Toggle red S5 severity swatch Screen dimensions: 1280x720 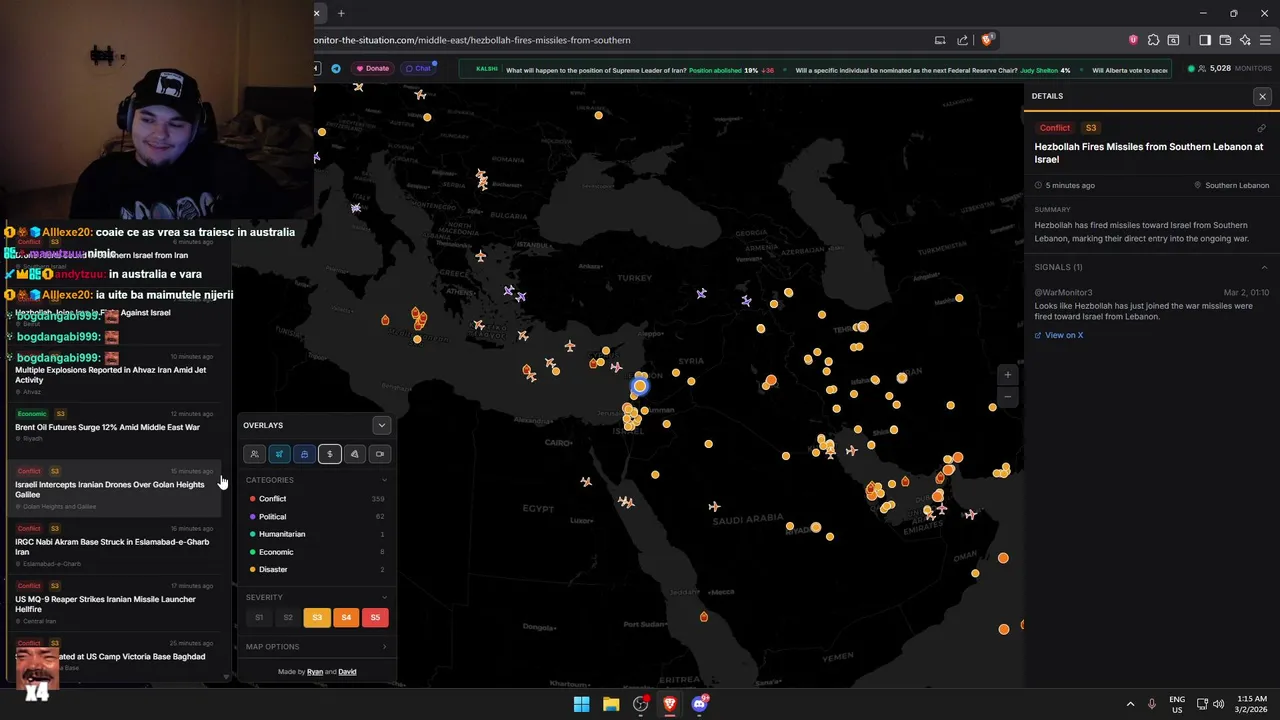[x=375, y=617]
